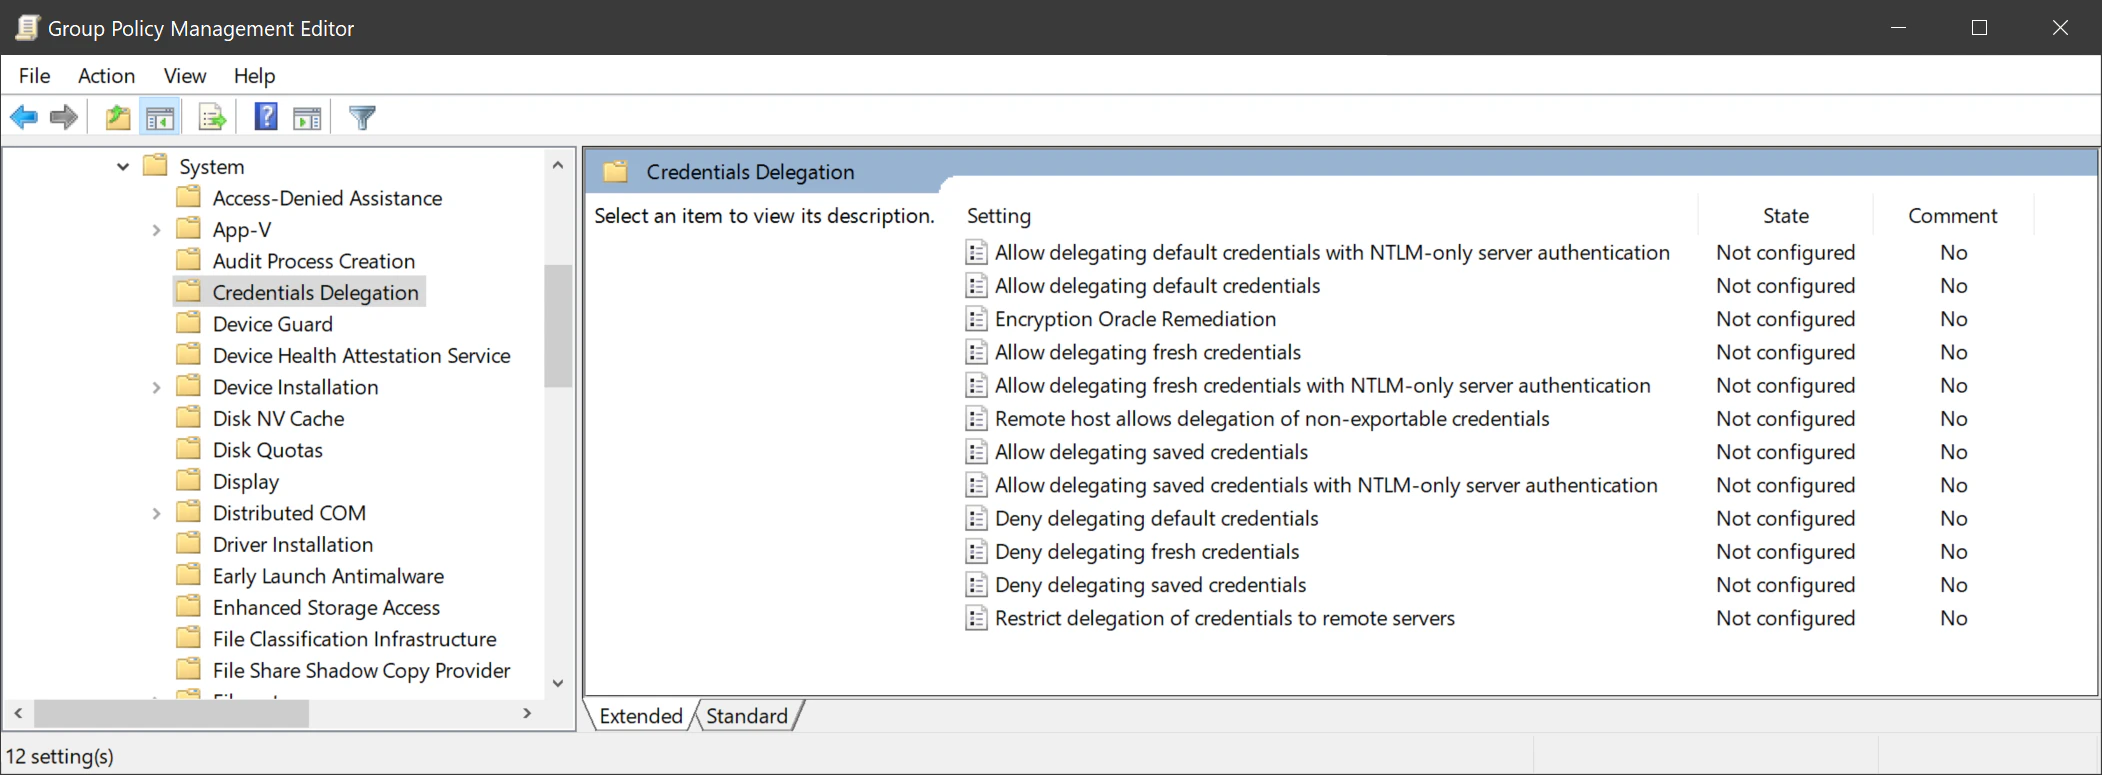The height and width of the screenshot is (775, 2102).
Task: Toggle Show/Hide Action Pane toolbar icon
Action: pos(307,118)
